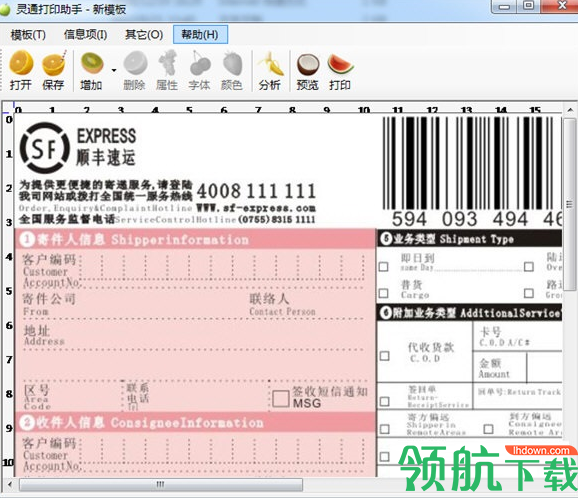Click the 字体 (Font) cherry icon

pyautogui.click(x=199, y=63)
